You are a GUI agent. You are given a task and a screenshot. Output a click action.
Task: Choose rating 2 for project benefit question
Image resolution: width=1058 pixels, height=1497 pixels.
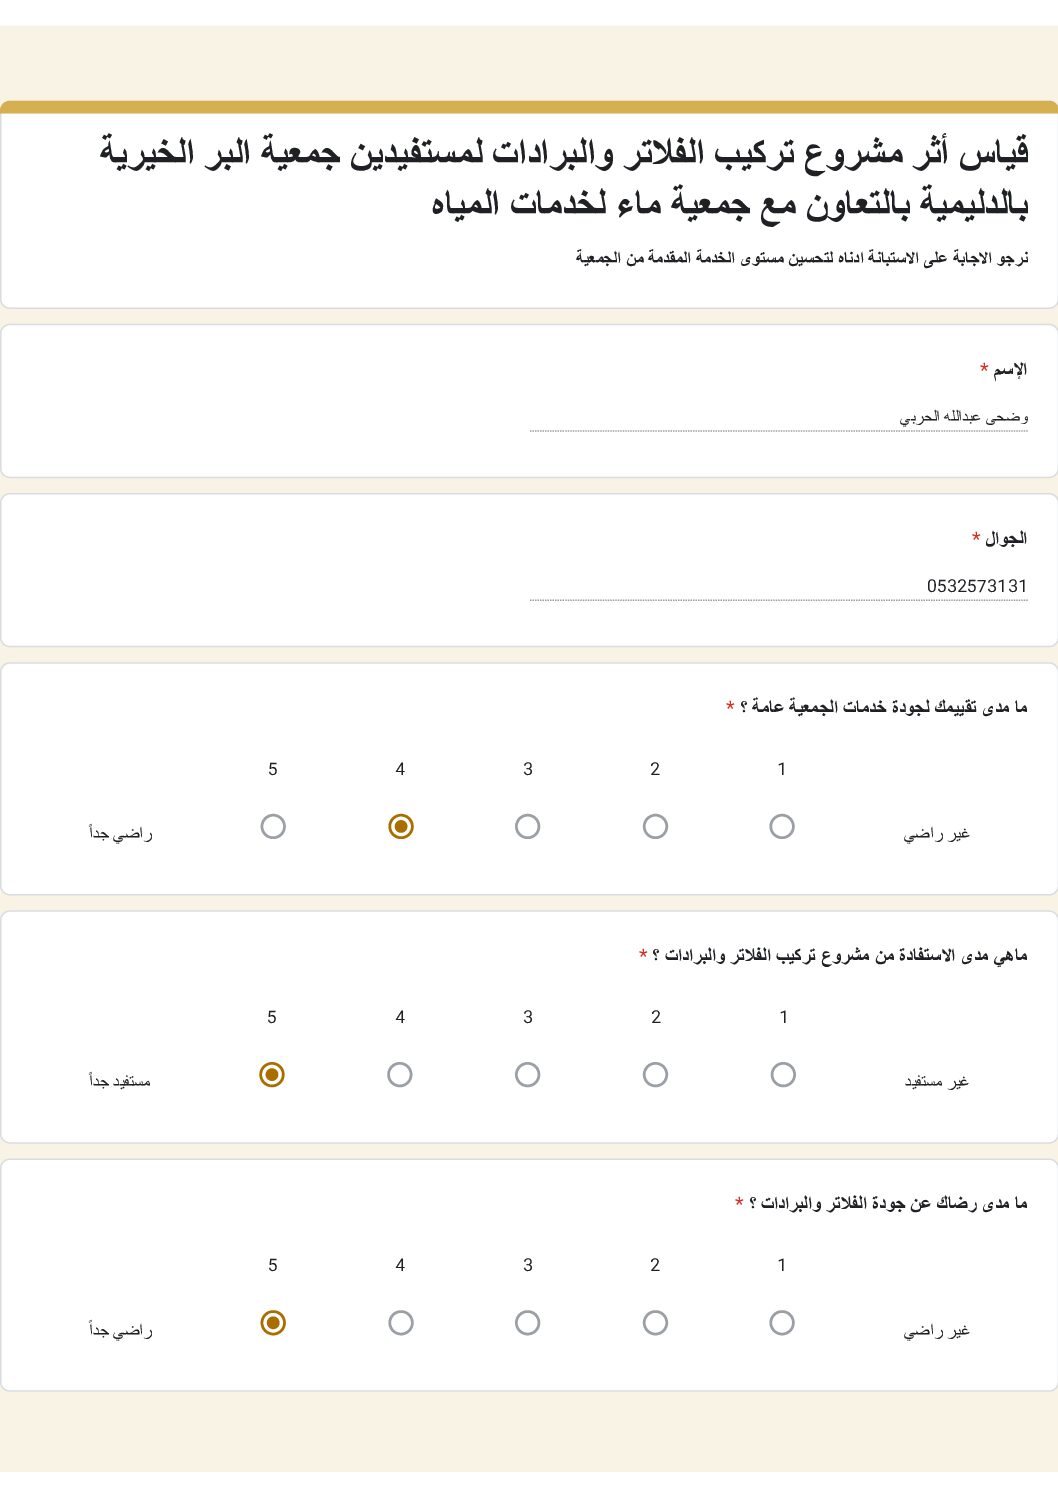tap(655, 1075)
